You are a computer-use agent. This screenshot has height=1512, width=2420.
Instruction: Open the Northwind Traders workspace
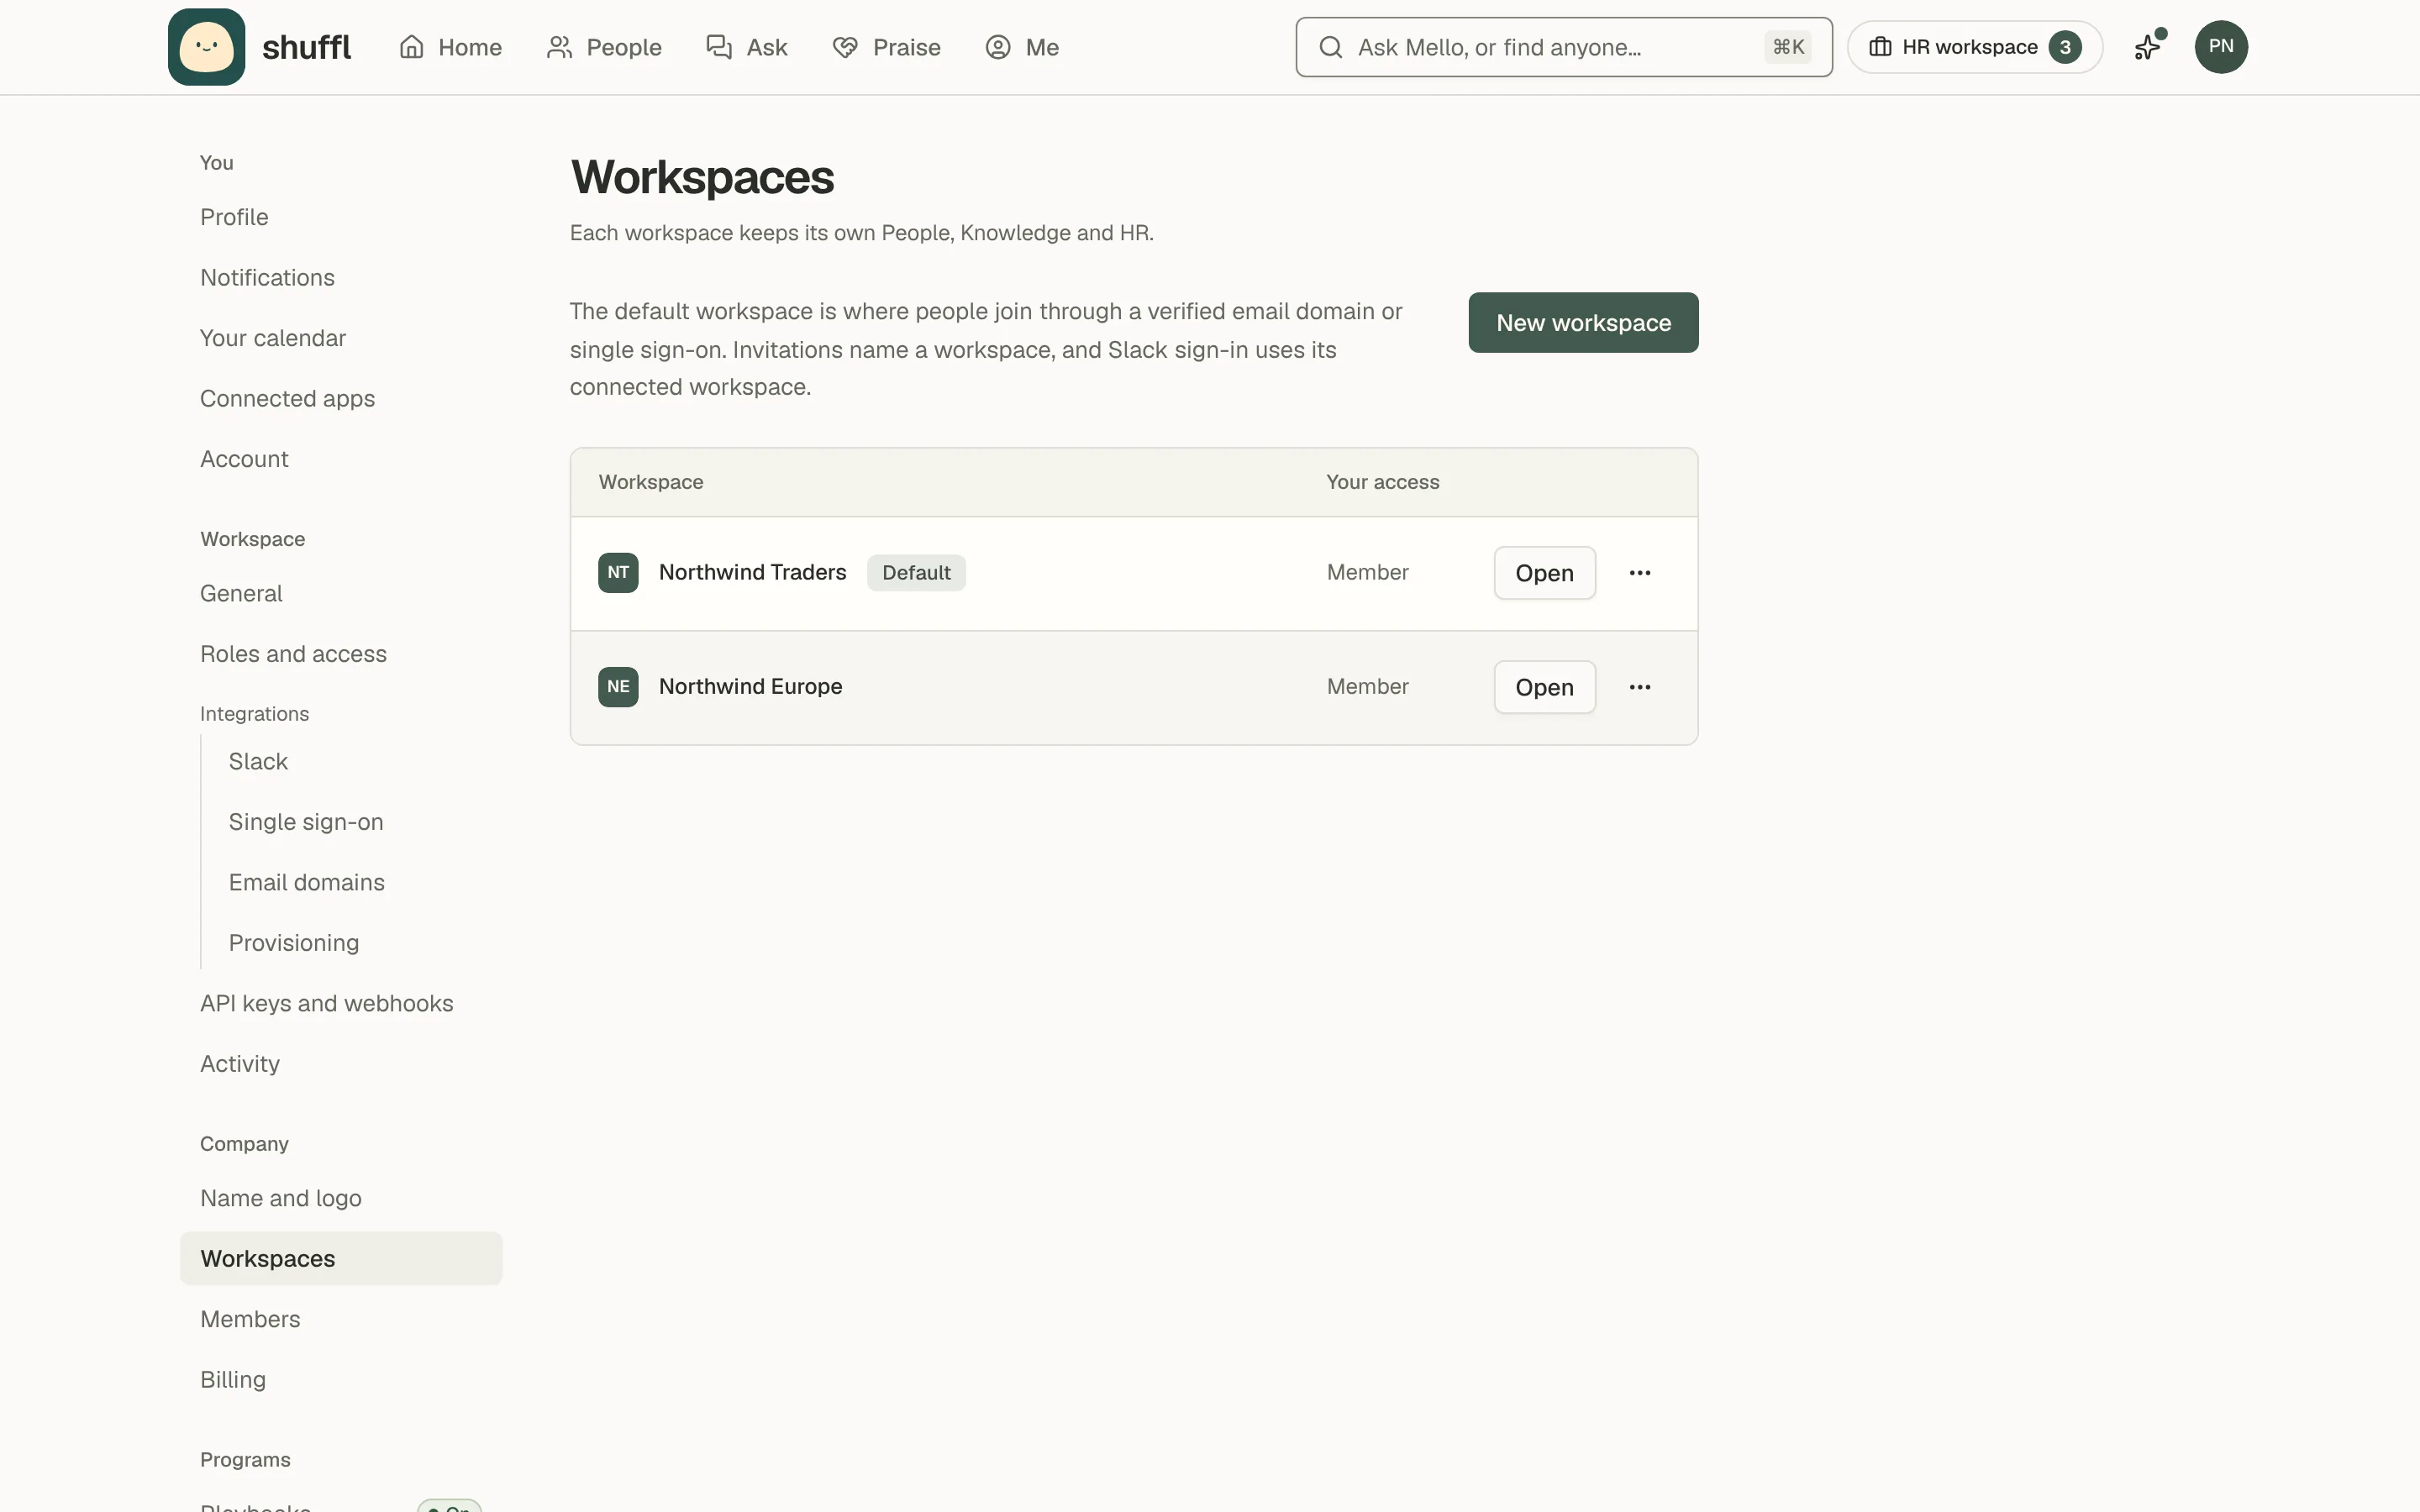(x=1544, y=573)
